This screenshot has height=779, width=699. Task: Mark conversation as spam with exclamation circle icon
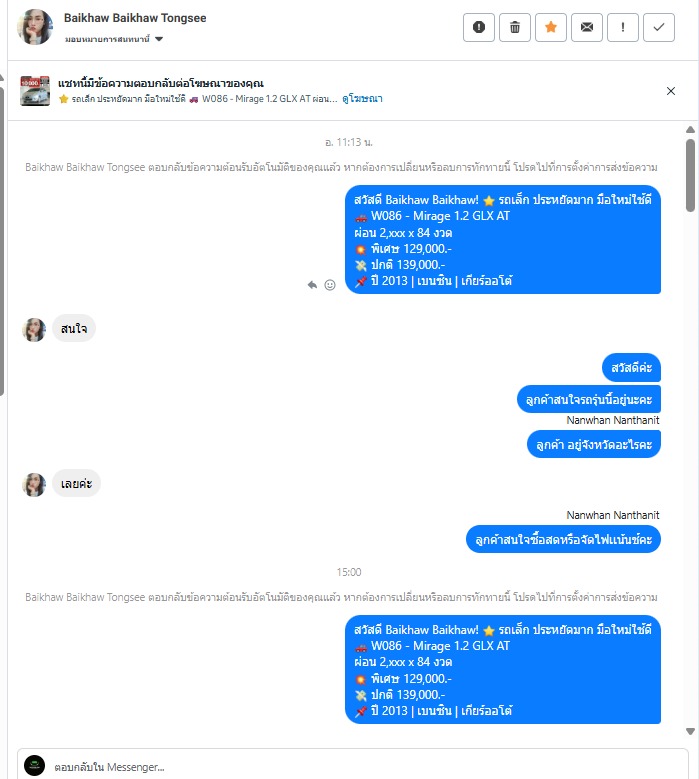pyautogui.click(x=478, y=27)
